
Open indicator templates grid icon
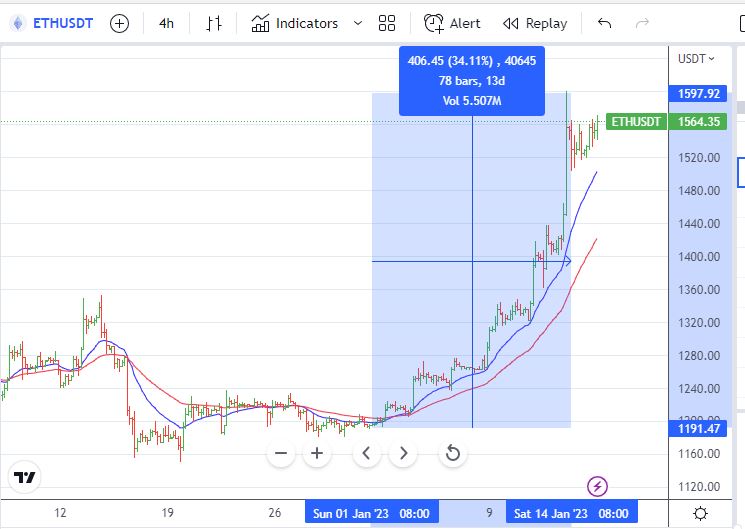click(x=387, y=23)
